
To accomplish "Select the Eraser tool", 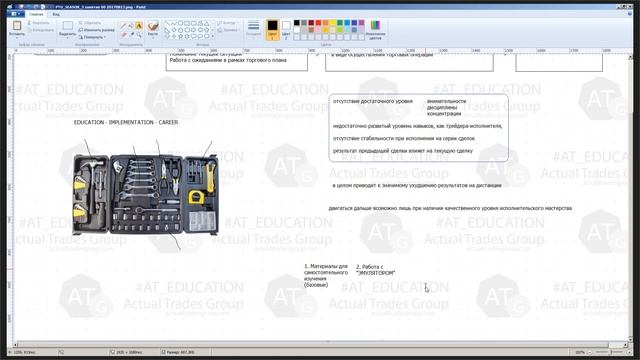I will (123, 35).
